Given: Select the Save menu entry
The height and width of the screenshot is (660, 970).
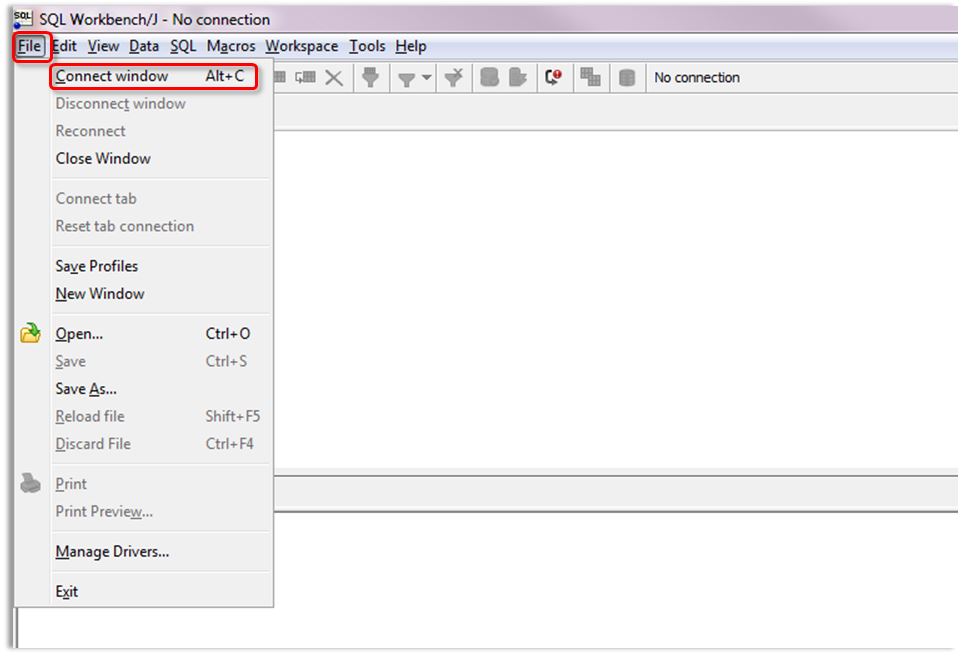Looking at the screenshot, I should point(162,361).
